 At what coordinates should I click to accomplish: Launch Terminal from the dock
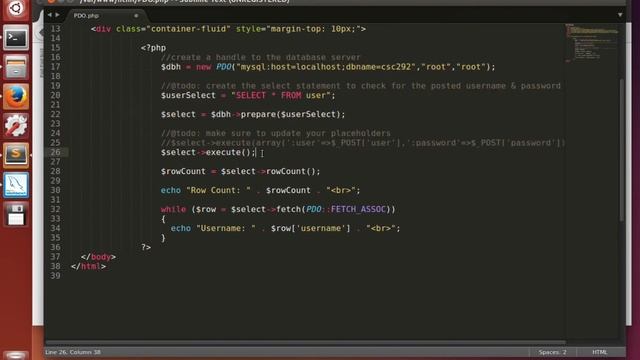pyautogui.click(x=16, y=38)
